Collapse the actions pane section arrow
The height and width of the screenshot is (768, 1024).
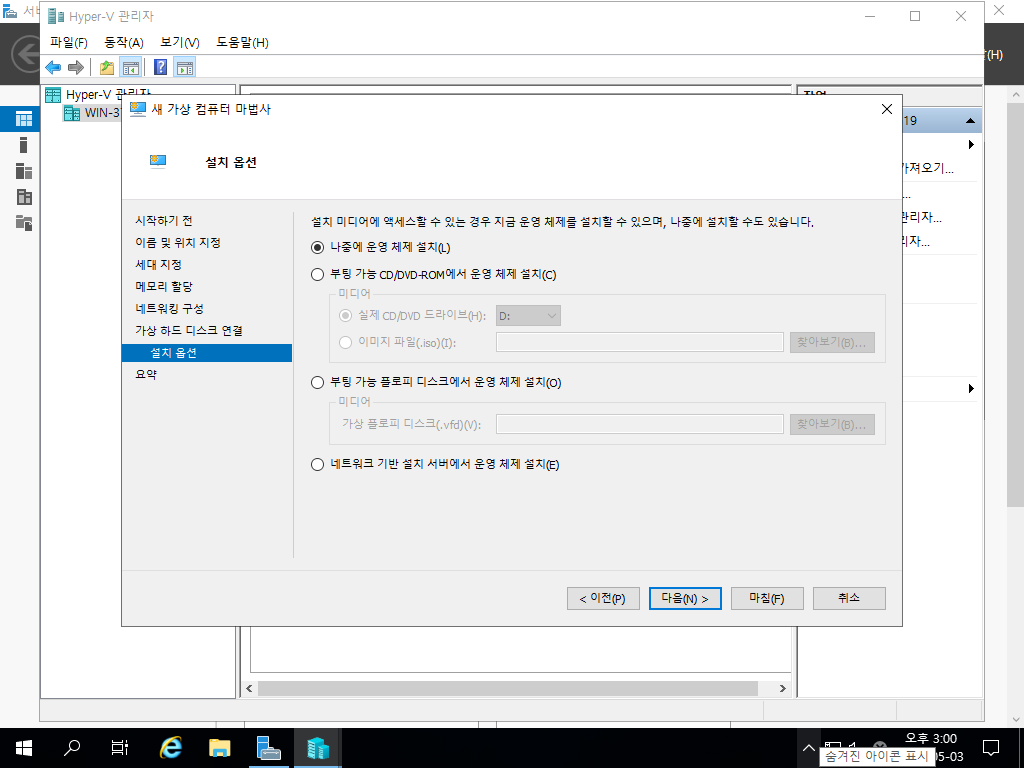point(970,121)
